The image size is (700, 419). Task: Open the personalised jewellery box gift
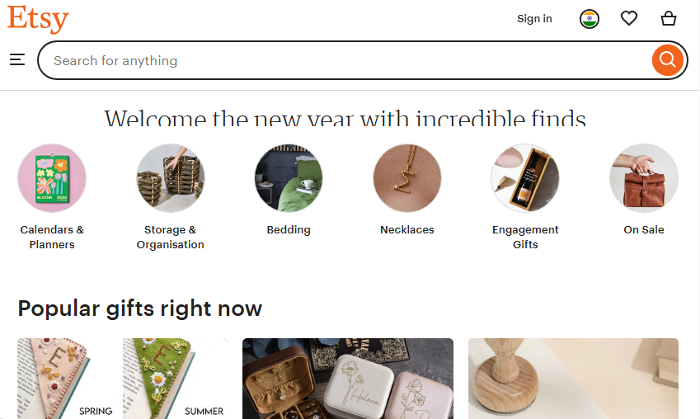point(347,378)
